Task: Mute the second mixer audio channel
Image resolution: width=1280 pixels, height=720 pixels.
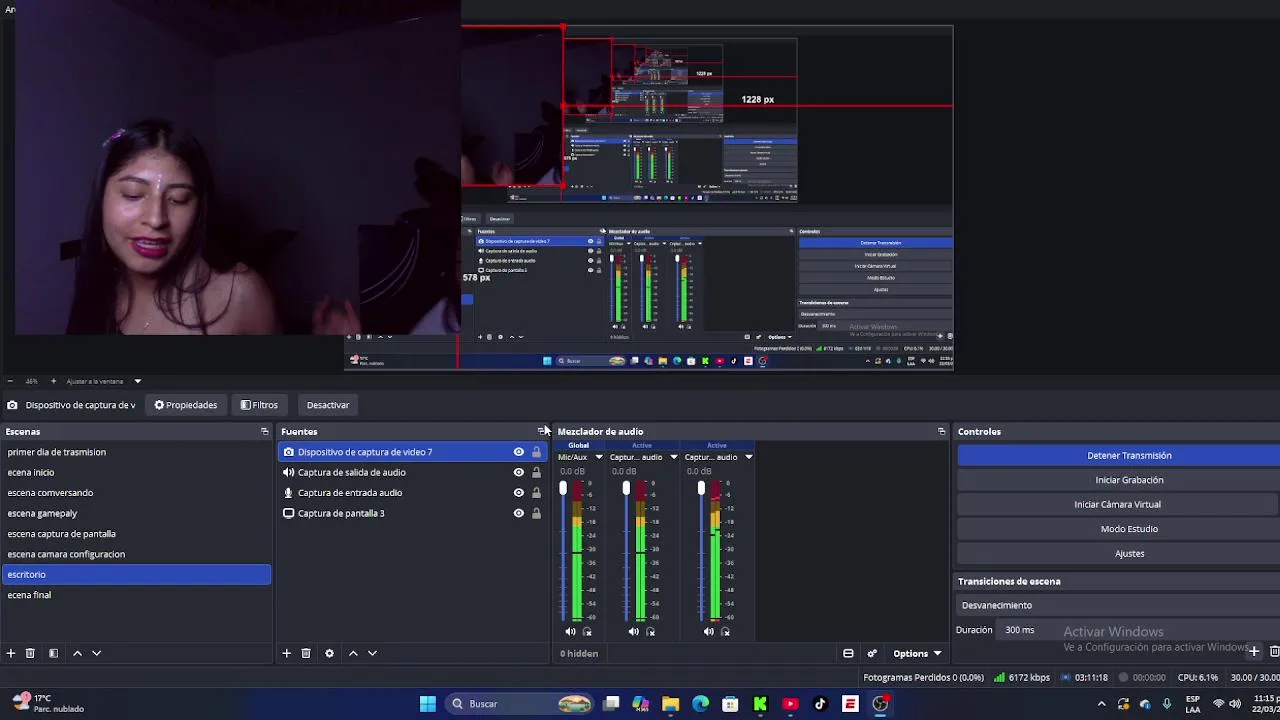Action: pos(633,631)
